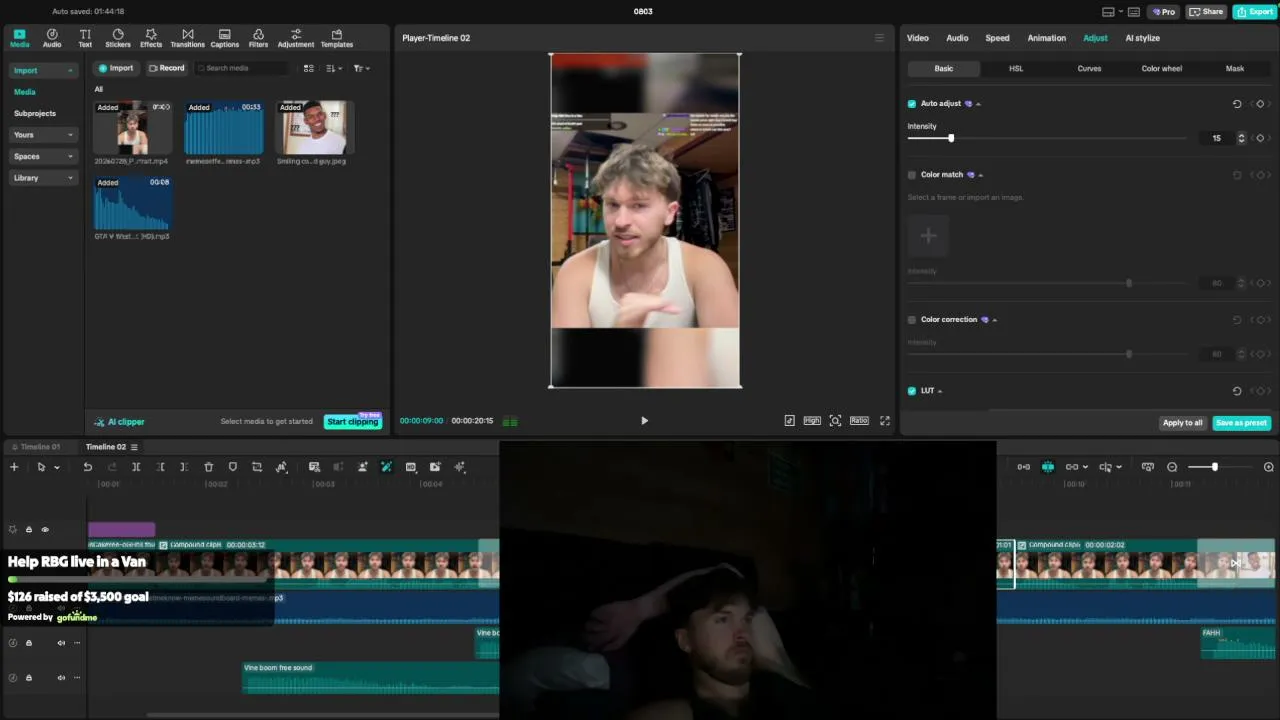
Task: Click the timeline zoom slider handle
Action: 1215,467
